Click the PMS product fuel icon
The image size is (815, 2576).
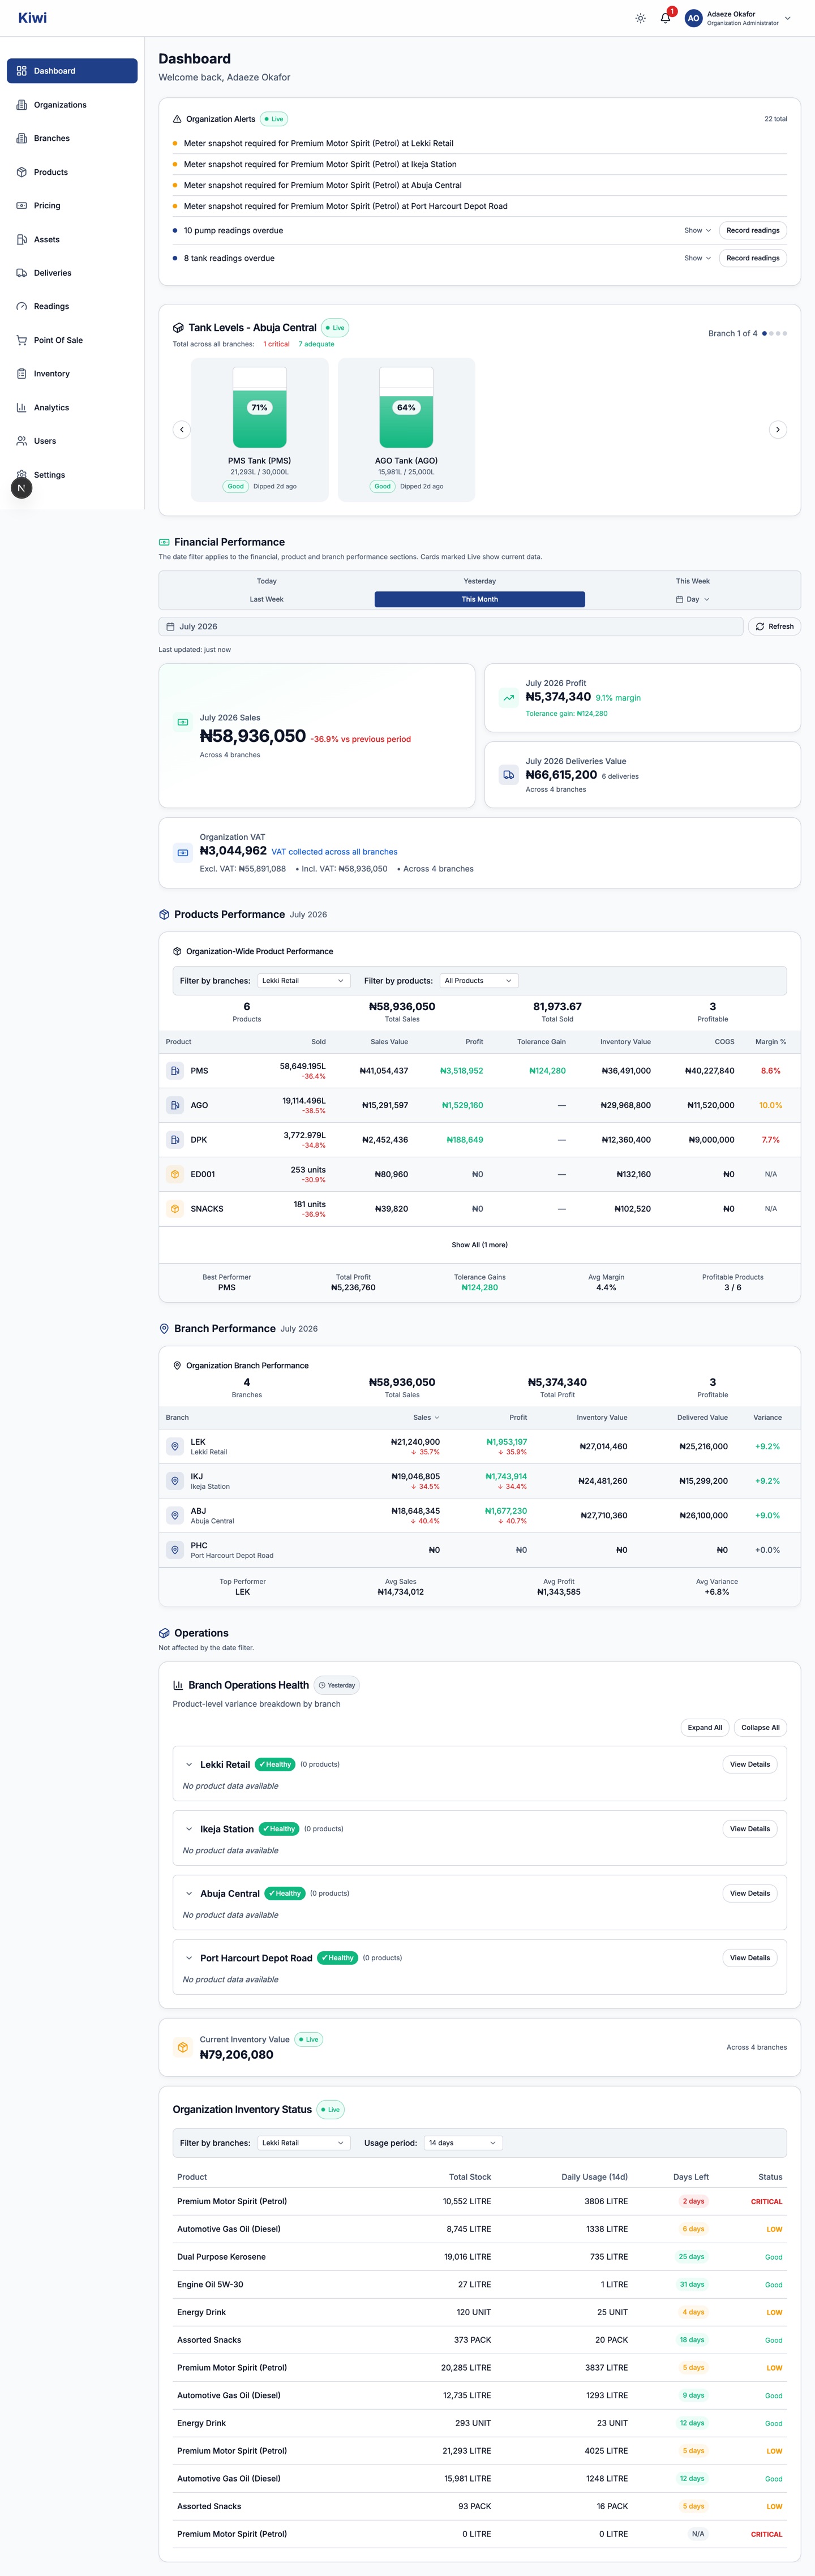coord(175,1071)
